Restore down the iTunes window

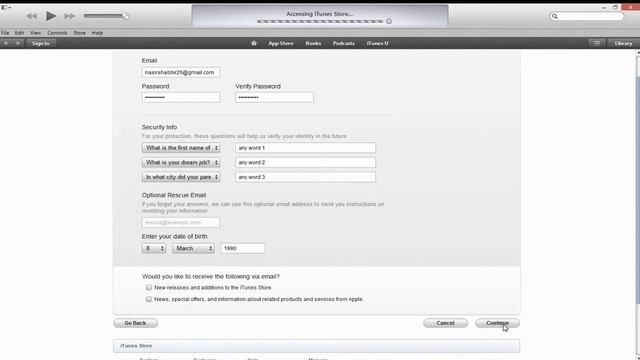tap(615, 8)
